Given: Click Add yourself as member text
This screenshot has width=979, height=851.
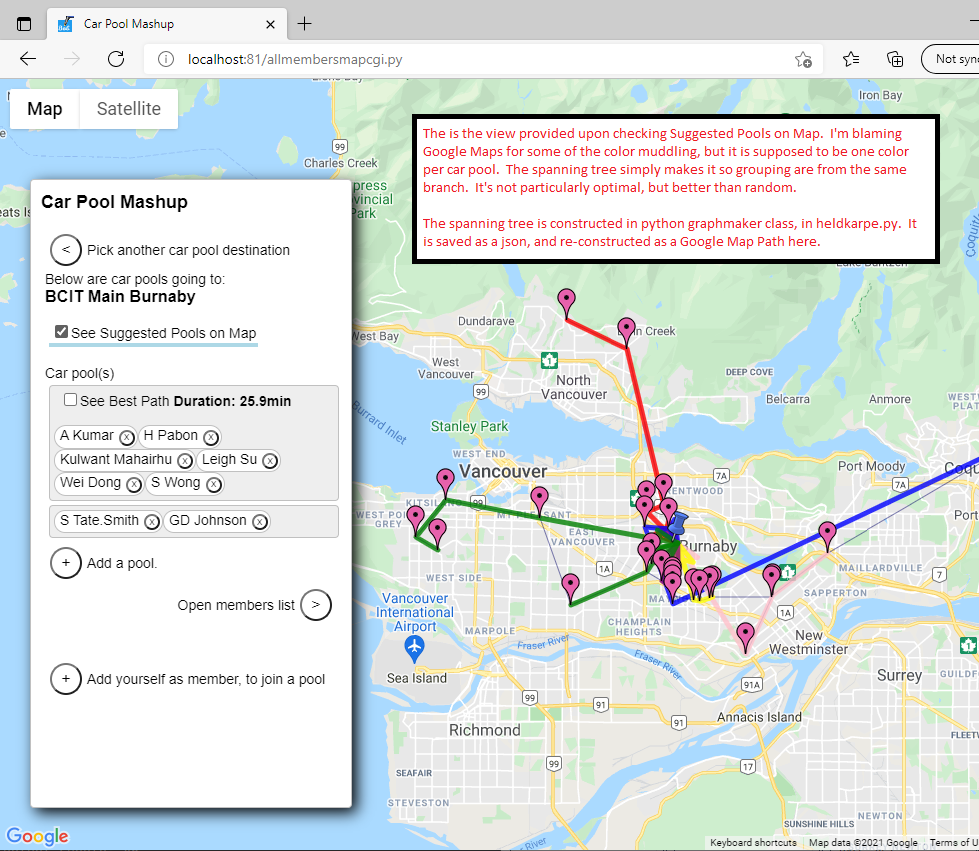Looking at the screenshot, I should (x=205, y=679).
